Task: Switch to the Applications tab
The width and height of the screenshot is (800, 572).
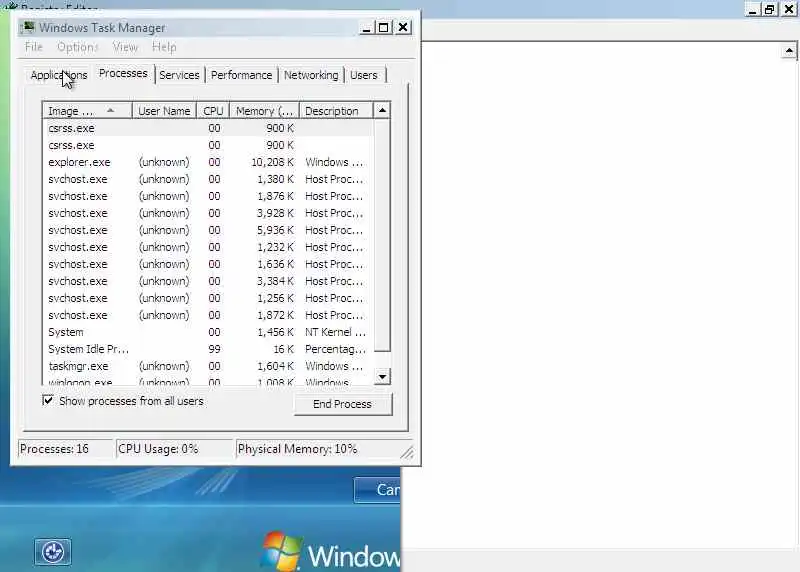Action: pyautogui.click(x=59, y=75)
